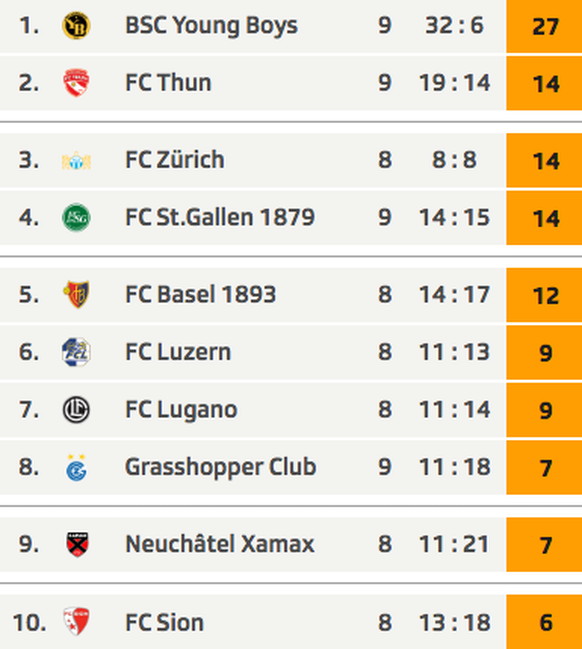Click the FC Luzern club crest
Image resolution: width=582 pixels, height=649 pixels.
pyautogui.click(x=76, y=352)
